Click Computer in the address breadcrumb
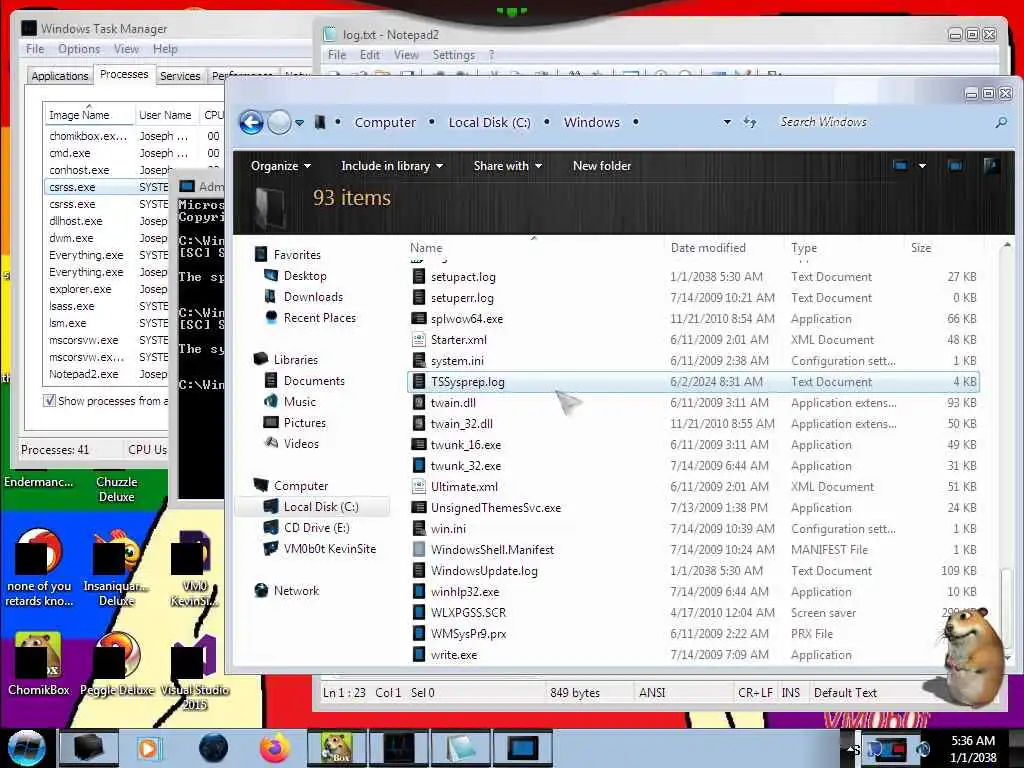This screenshot has width=1024, height=768. tap(385, 122)
